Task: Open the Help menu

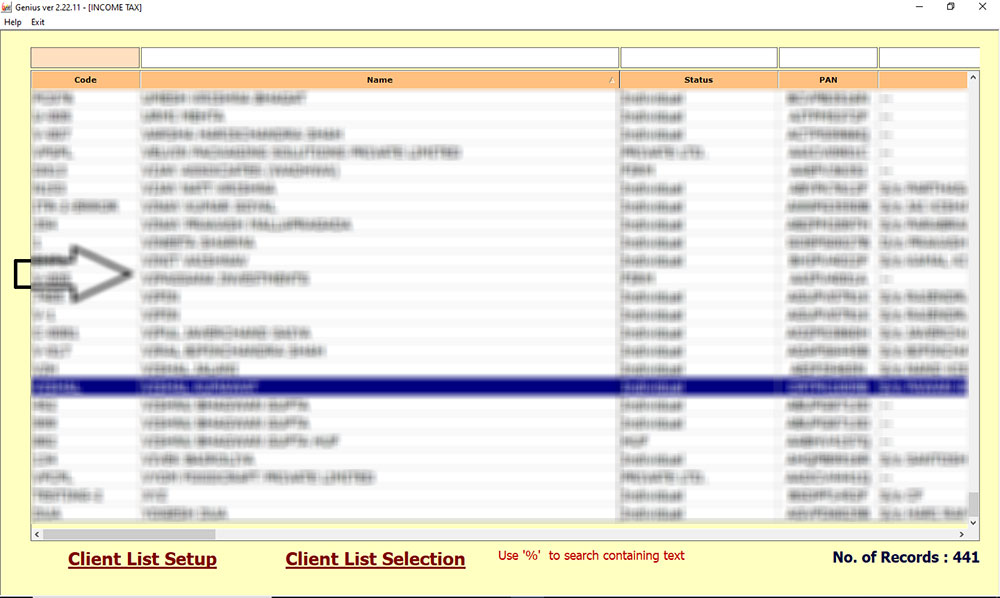Action: (13, 21)
